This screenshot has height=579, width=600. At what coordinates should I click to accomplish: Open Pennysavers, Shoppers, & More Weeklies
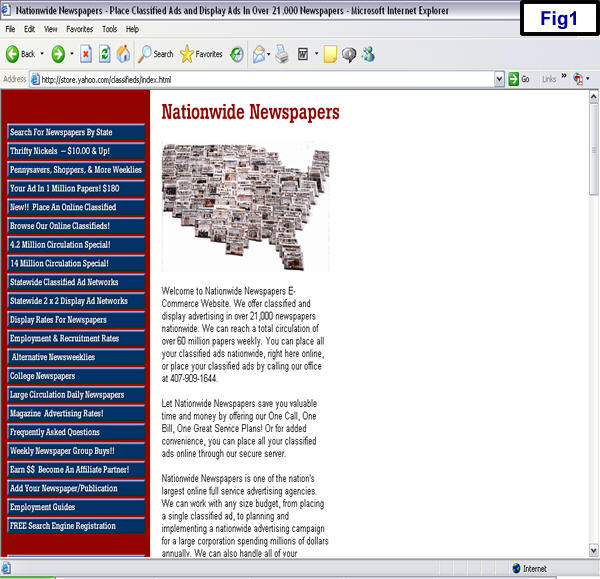tap(76, 170)
